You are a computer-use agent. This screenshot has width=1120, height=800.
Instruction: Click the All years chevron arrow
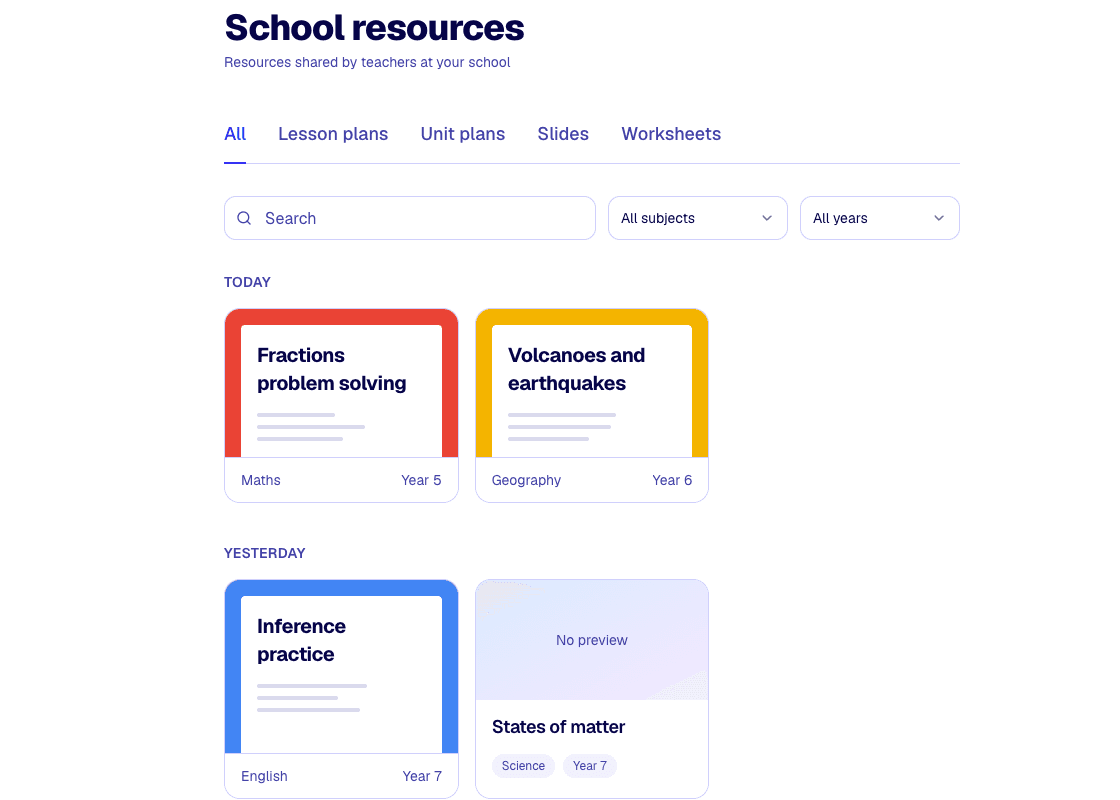pos(939,218)
